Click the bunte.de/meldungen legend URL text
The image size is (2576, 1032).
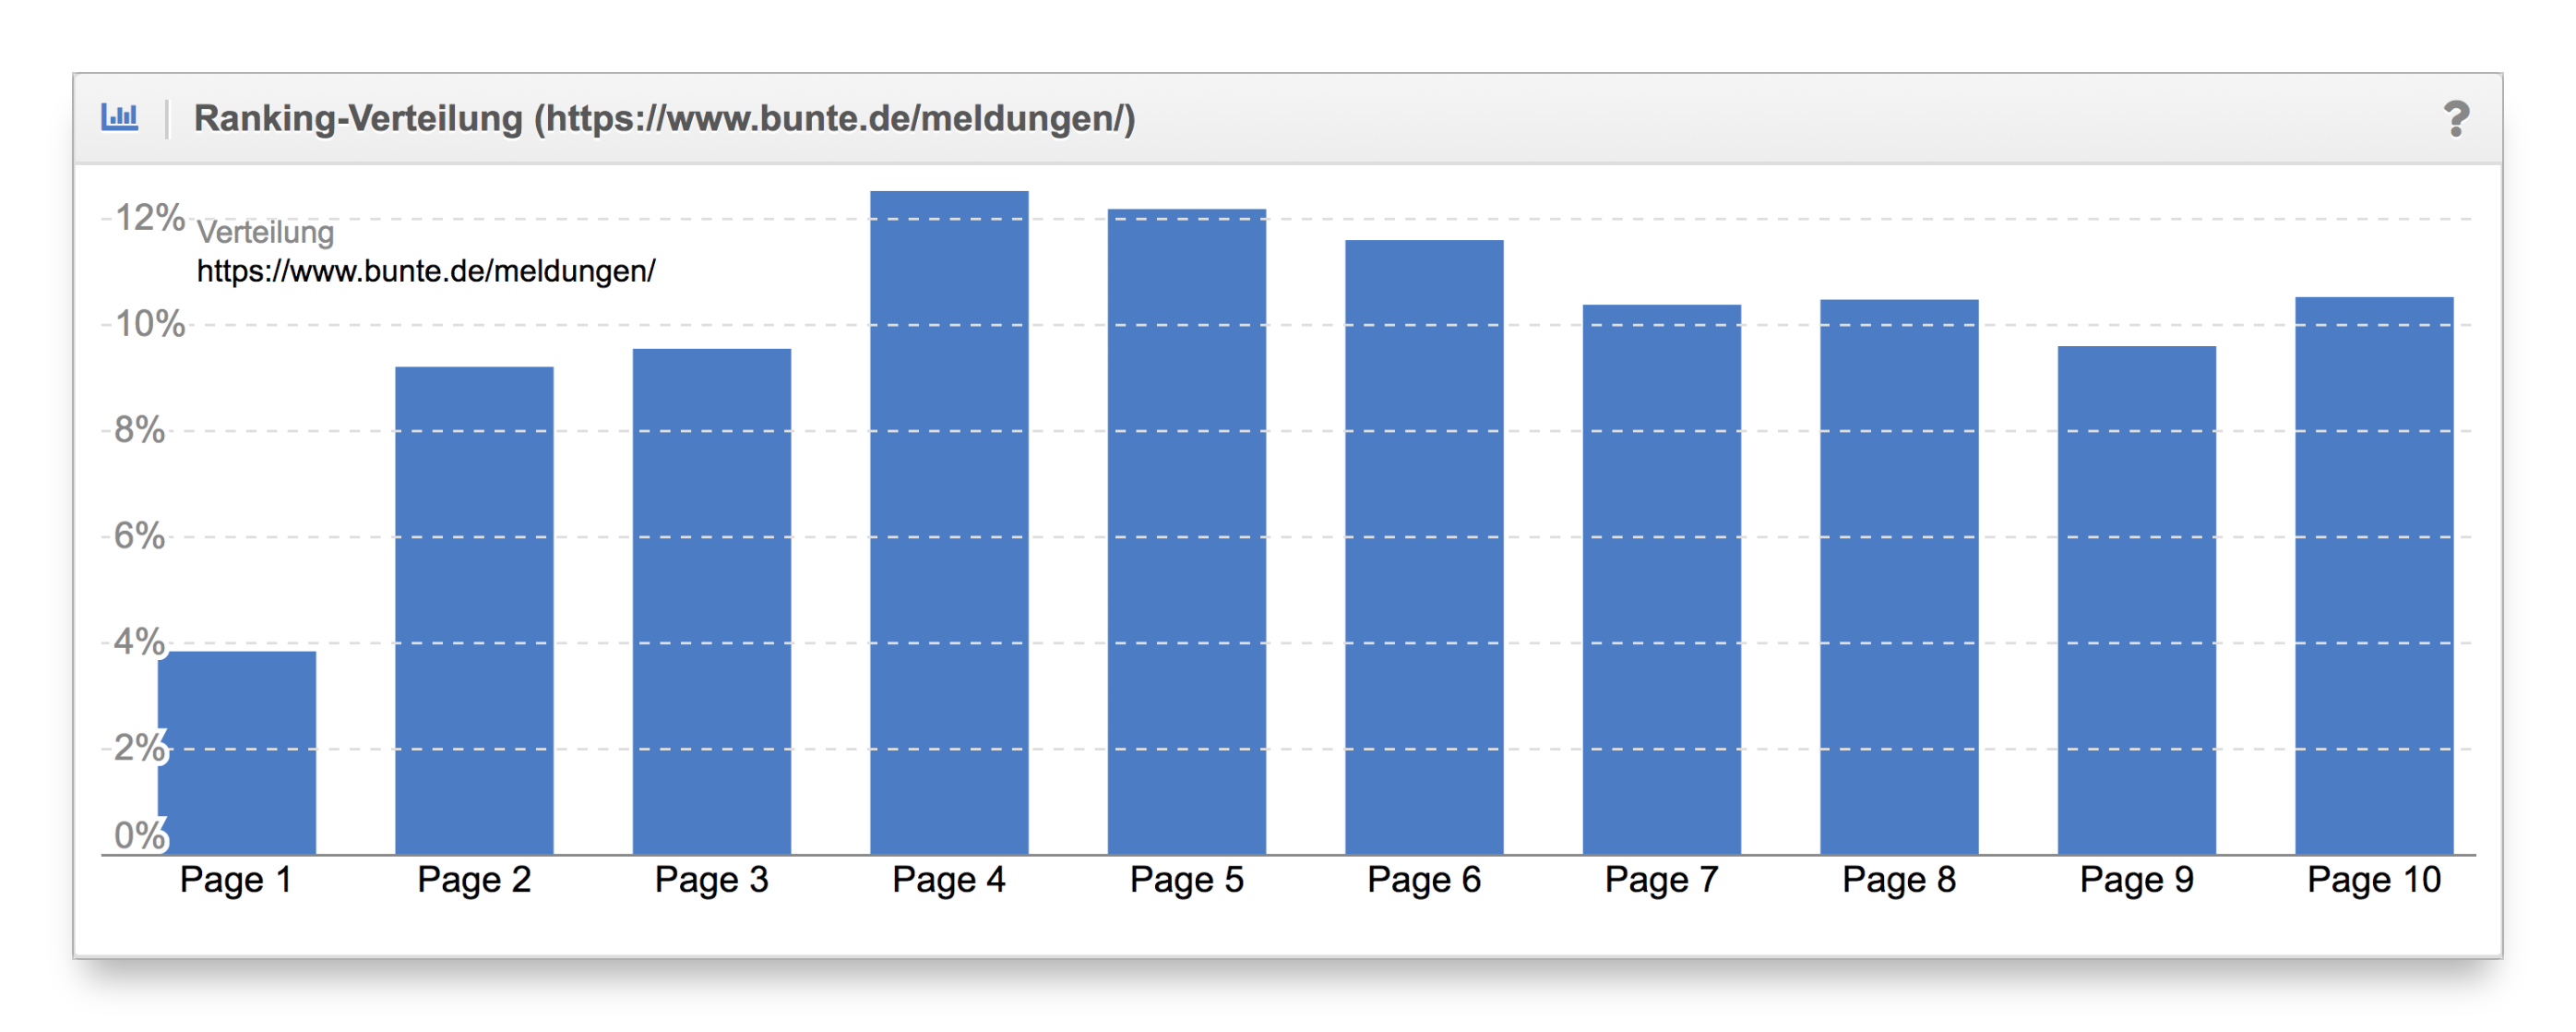click(x=426, y=271)
